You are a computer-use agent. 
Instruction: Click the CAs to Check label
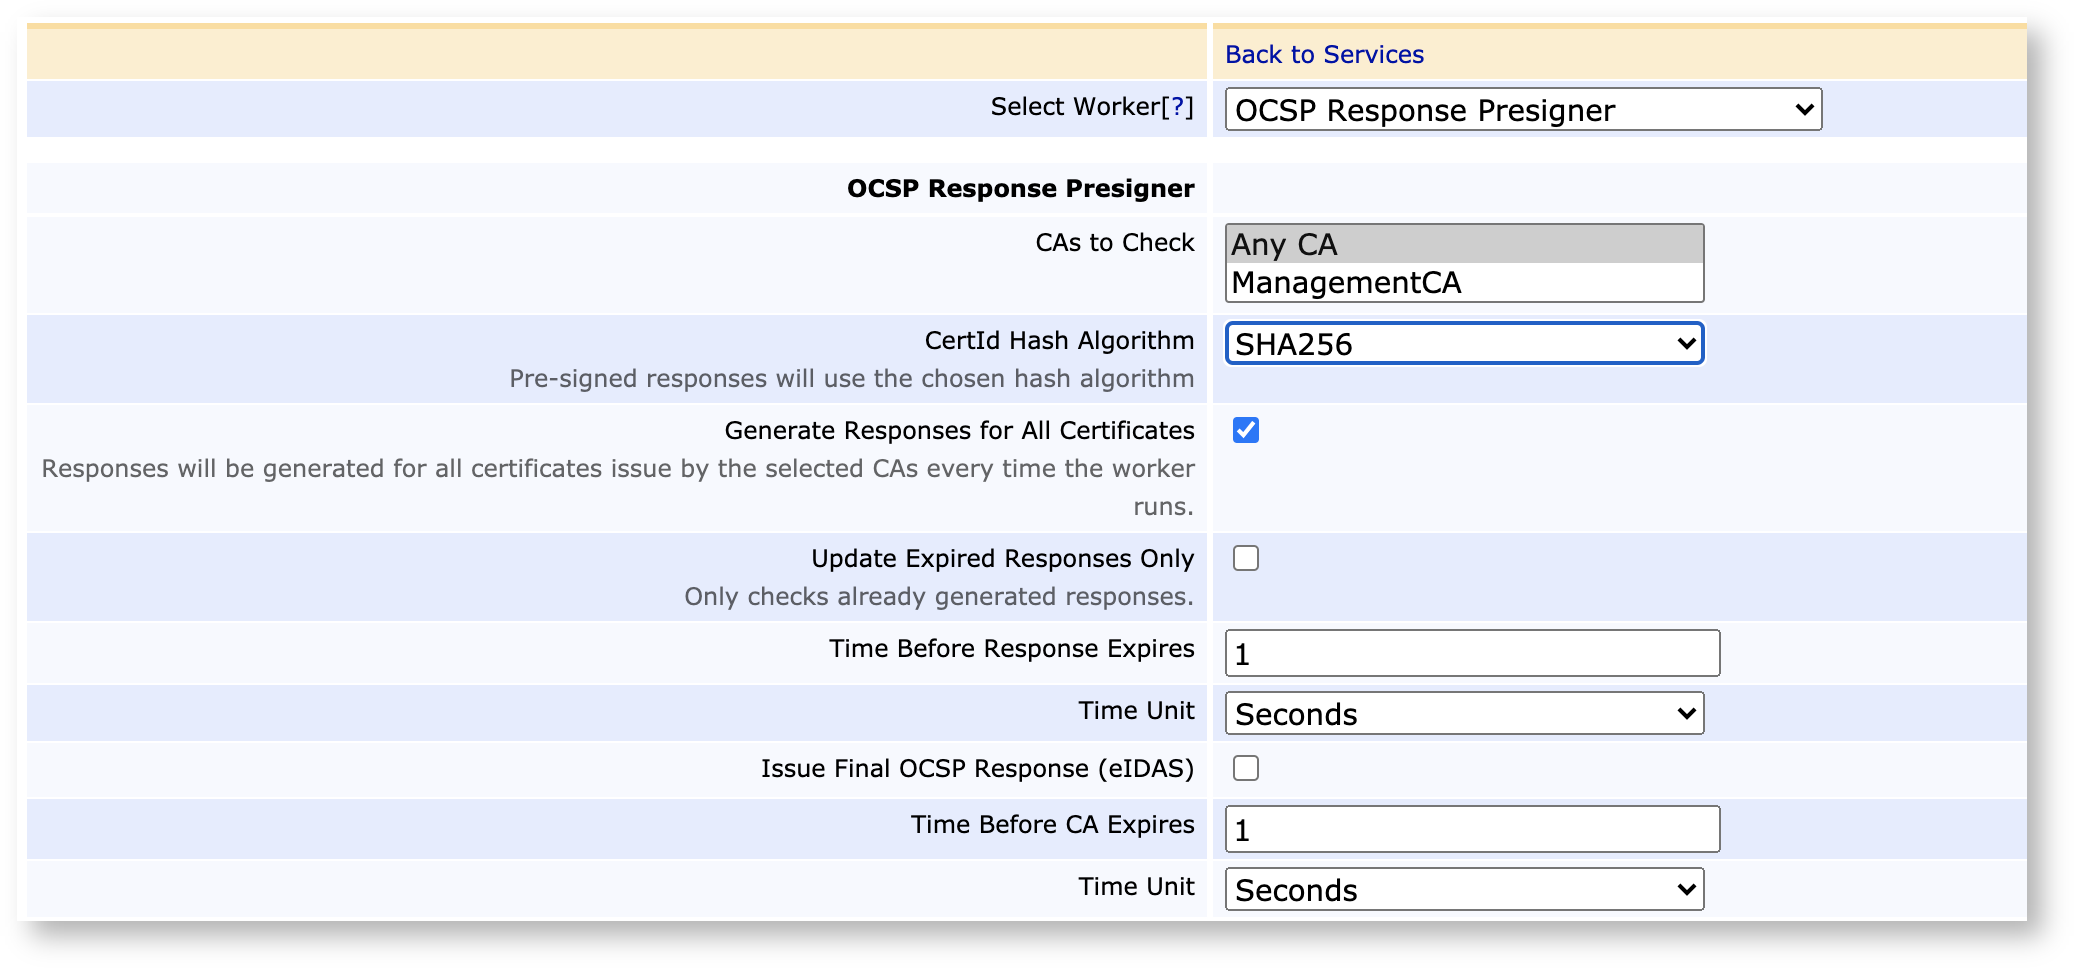pos(1114,242)
